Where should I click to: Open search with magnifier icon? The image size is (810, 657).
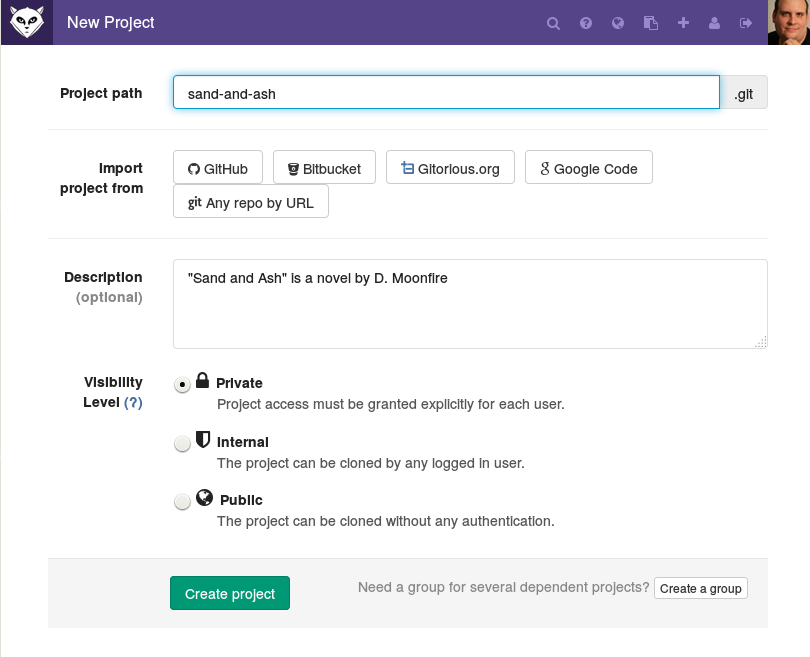[x=553, y=23]
